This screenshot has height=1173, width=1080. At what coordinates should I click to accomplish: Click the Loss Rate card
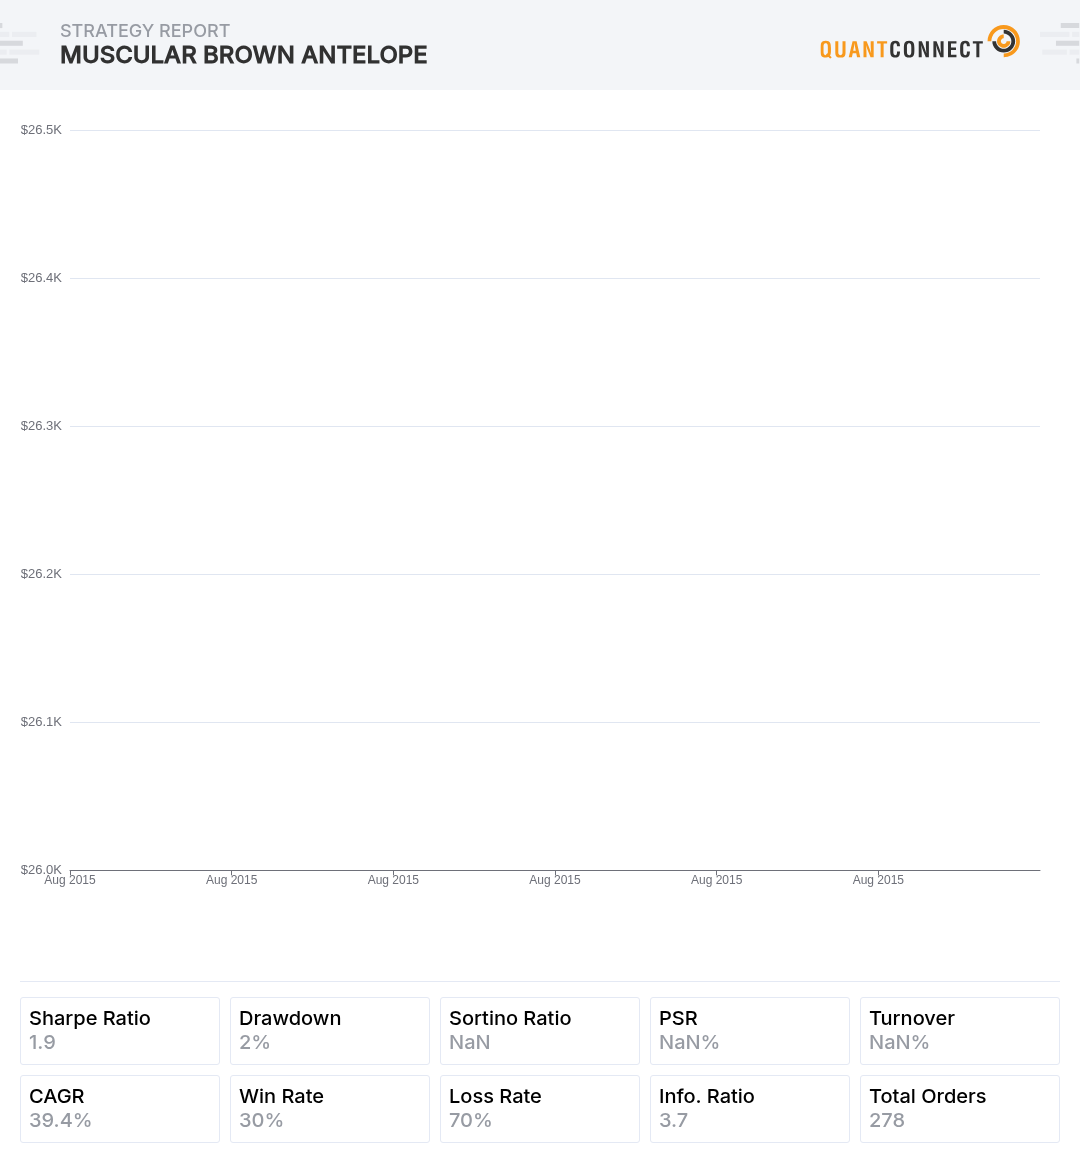(540, 1108)
